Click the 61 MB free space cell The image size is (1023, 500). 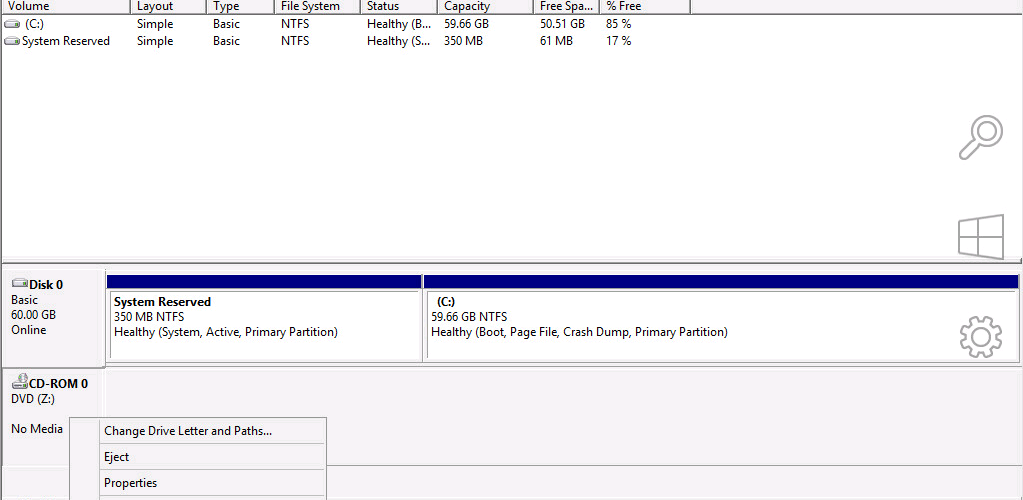(x=557, y=41)
